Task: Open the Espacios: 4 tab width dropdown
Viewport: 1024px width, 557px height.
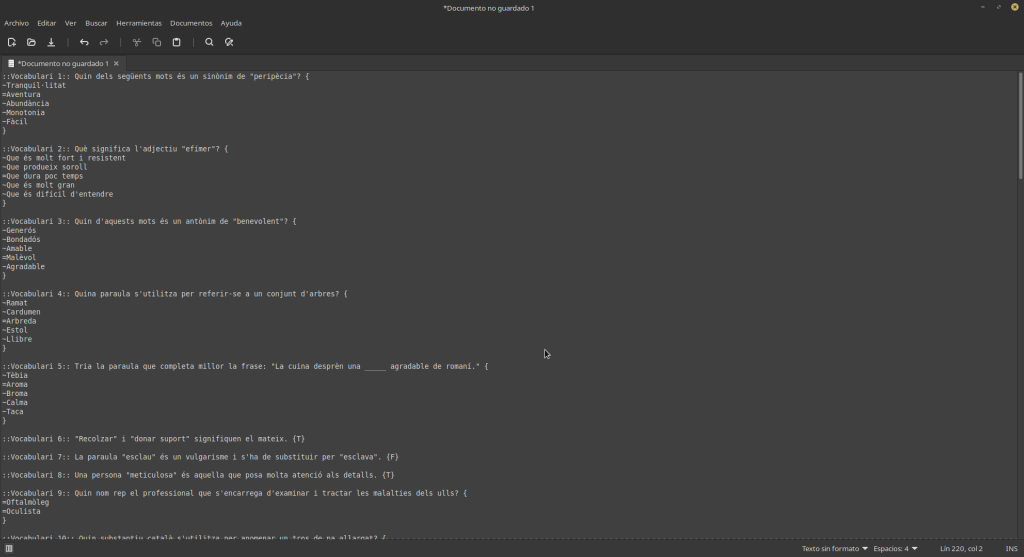Action: [895, 548]
